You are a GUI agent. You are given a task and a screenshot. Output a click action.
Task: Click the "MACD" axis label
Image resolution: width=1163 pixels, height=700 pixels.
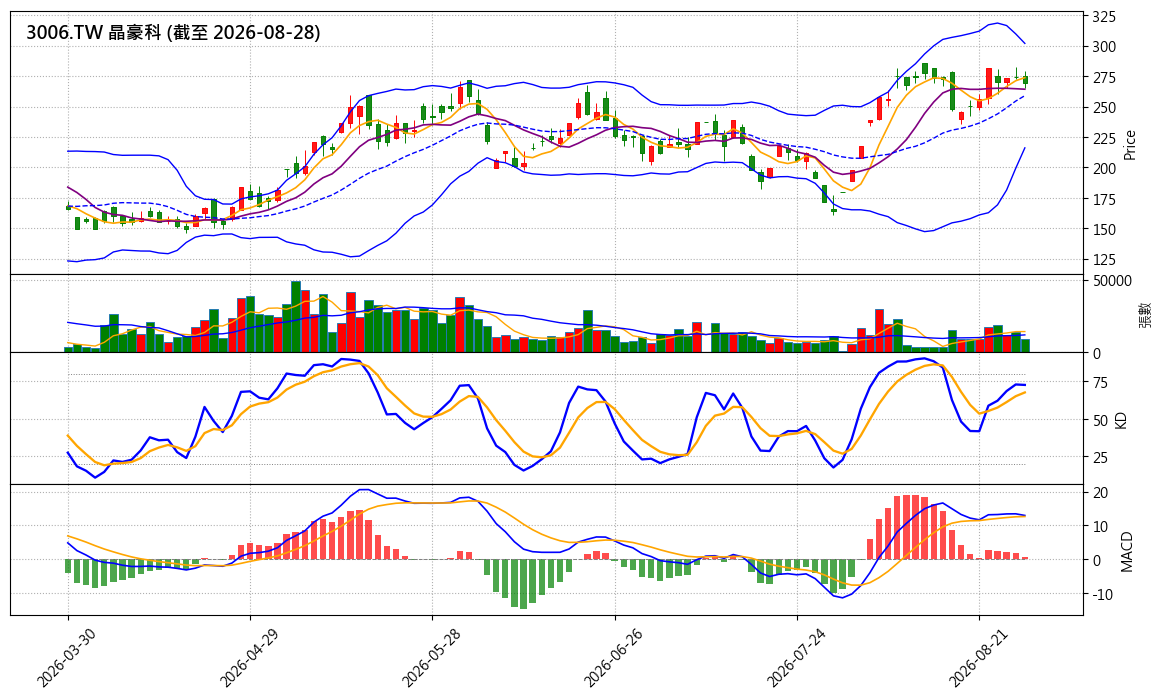(1127, 552)
